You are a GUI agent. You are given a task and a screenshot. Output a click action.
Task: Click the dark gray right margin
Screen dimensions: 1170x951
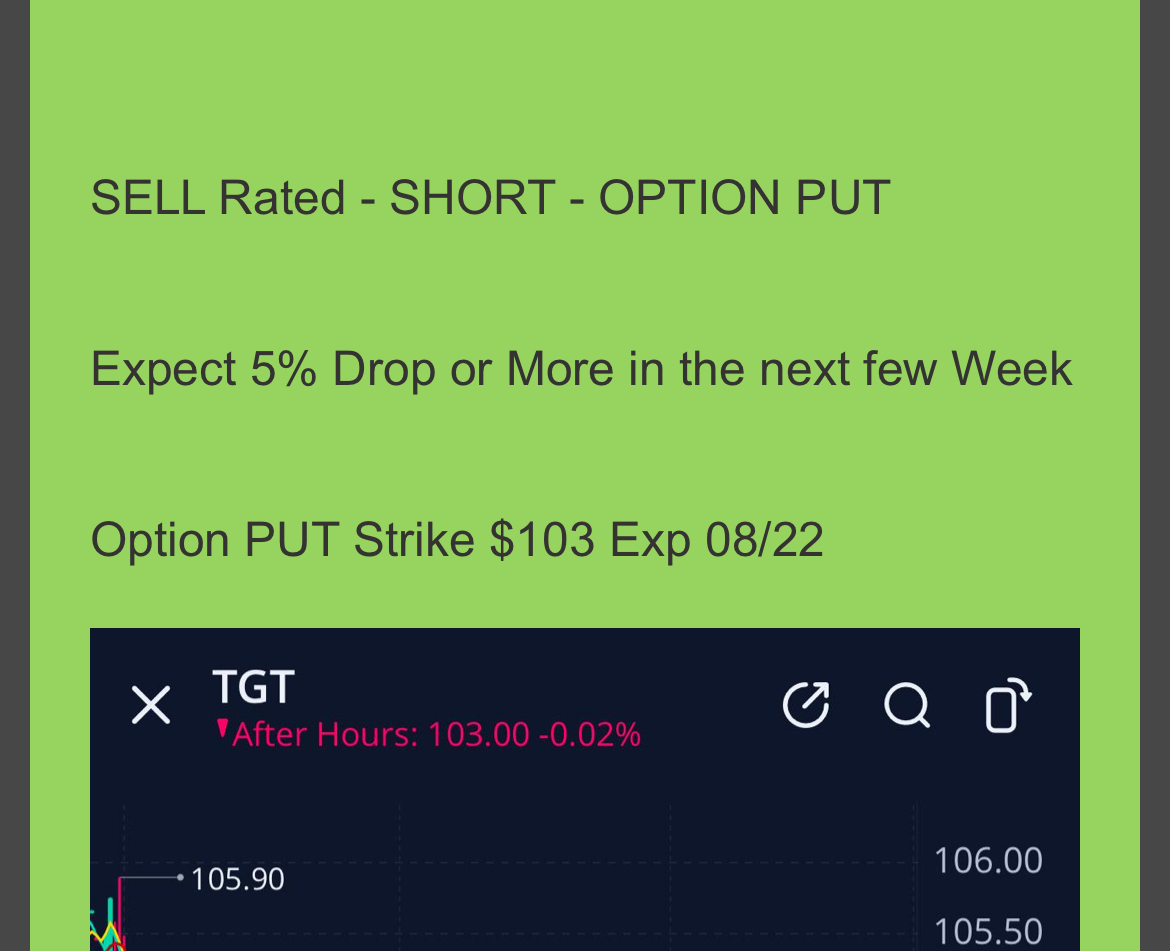tap(1155, 475)
